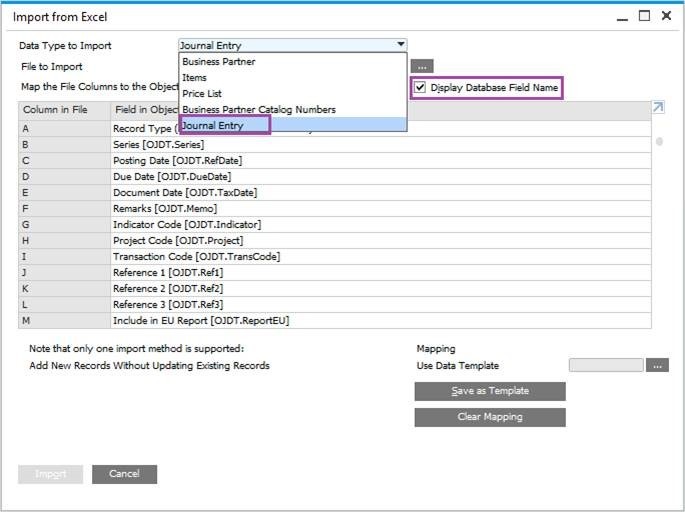Choose Price List from the dropdown list

pos(293,93)
